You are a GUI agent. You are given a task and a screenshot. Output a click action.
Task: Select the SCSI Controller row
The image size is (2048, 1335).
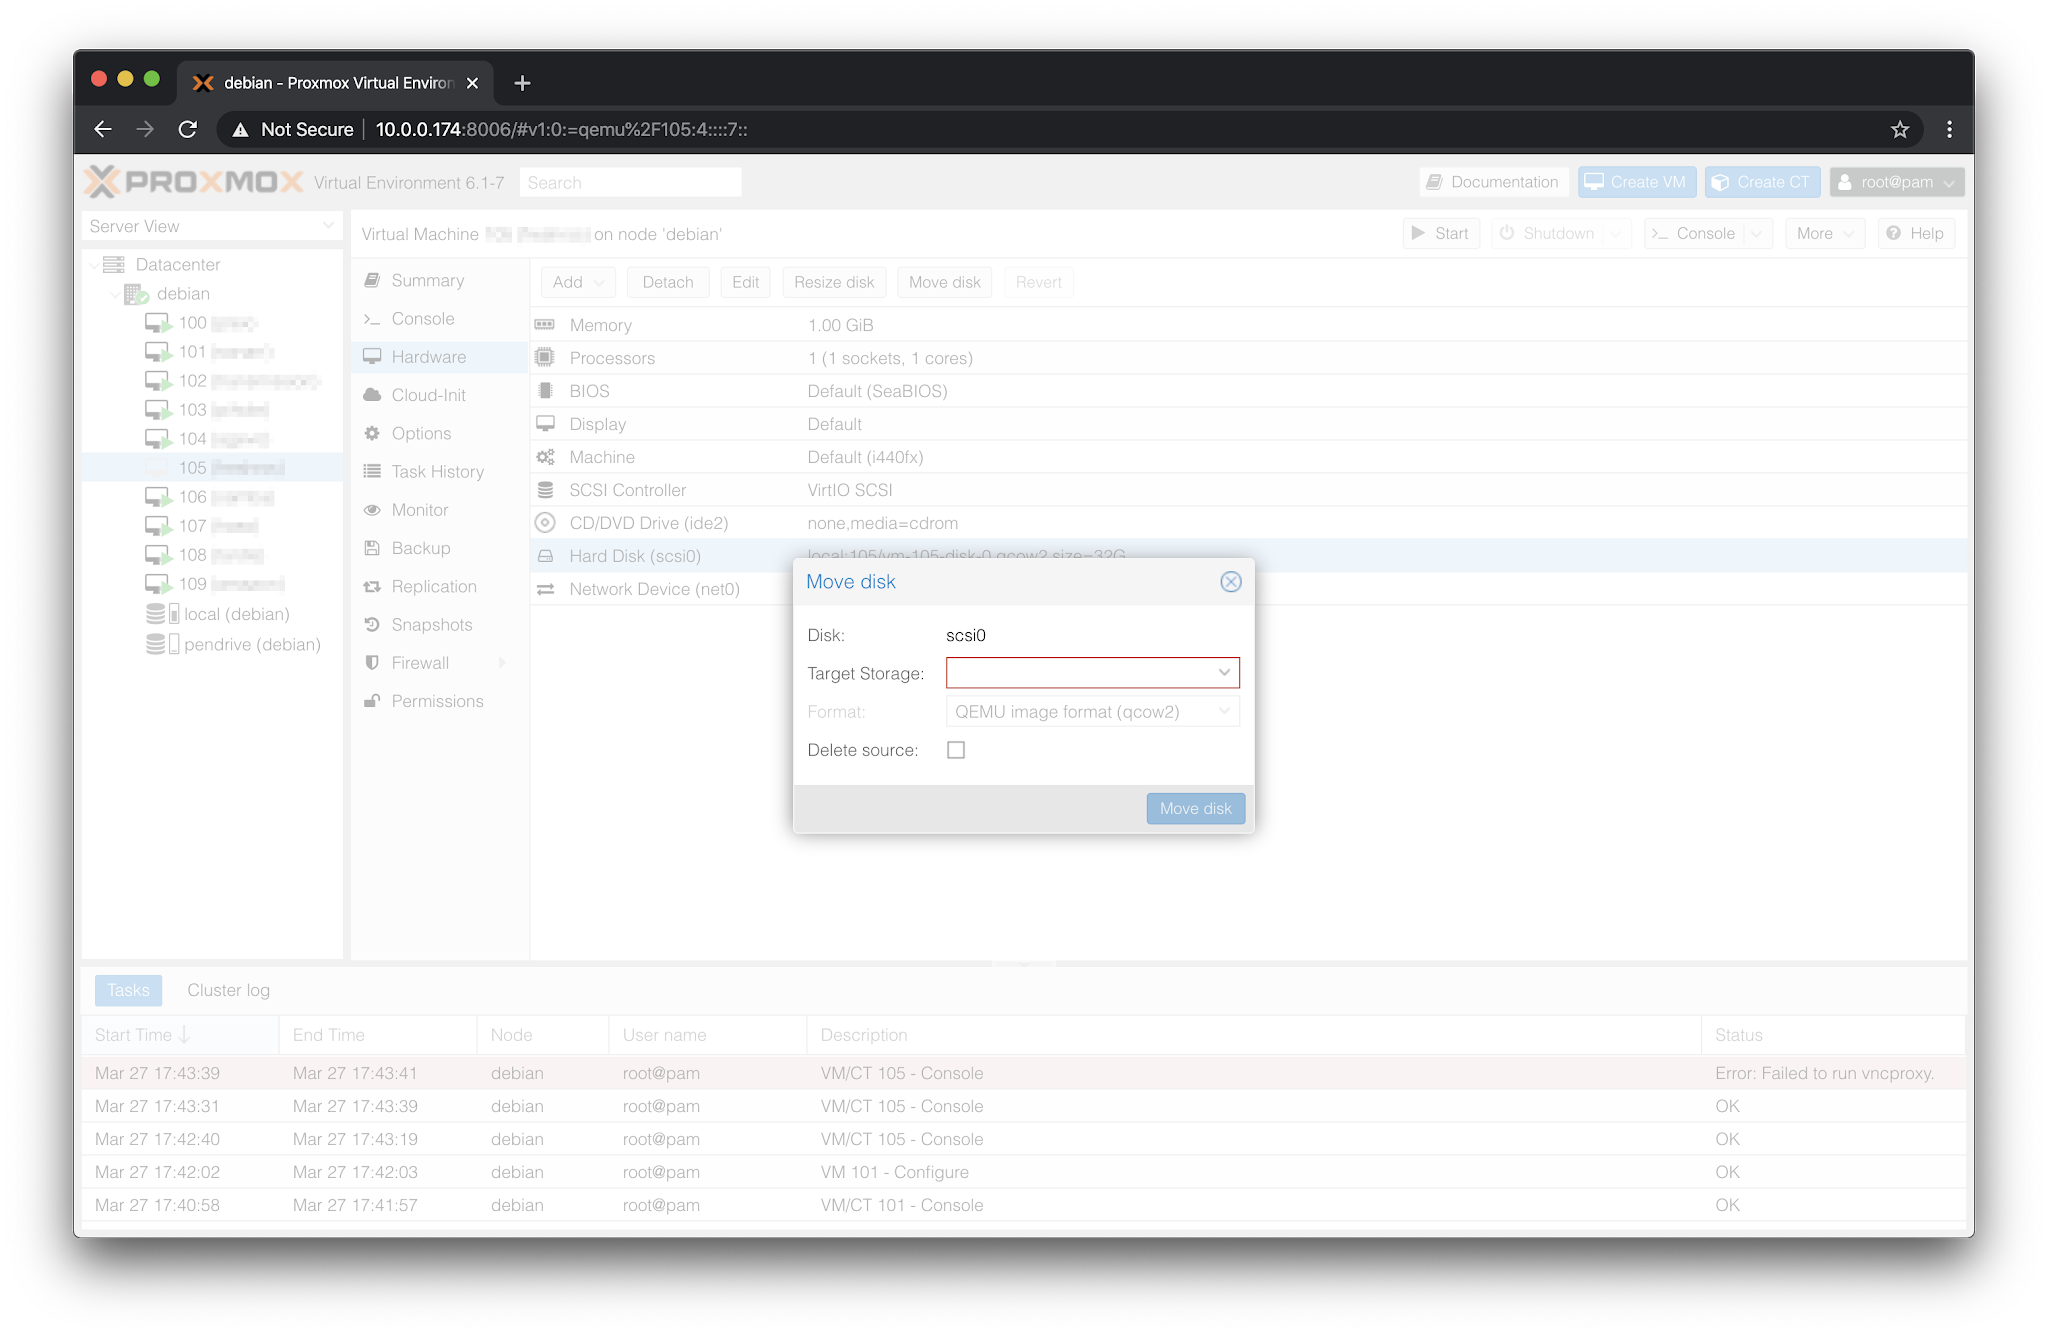click(x=1248, y=490)
